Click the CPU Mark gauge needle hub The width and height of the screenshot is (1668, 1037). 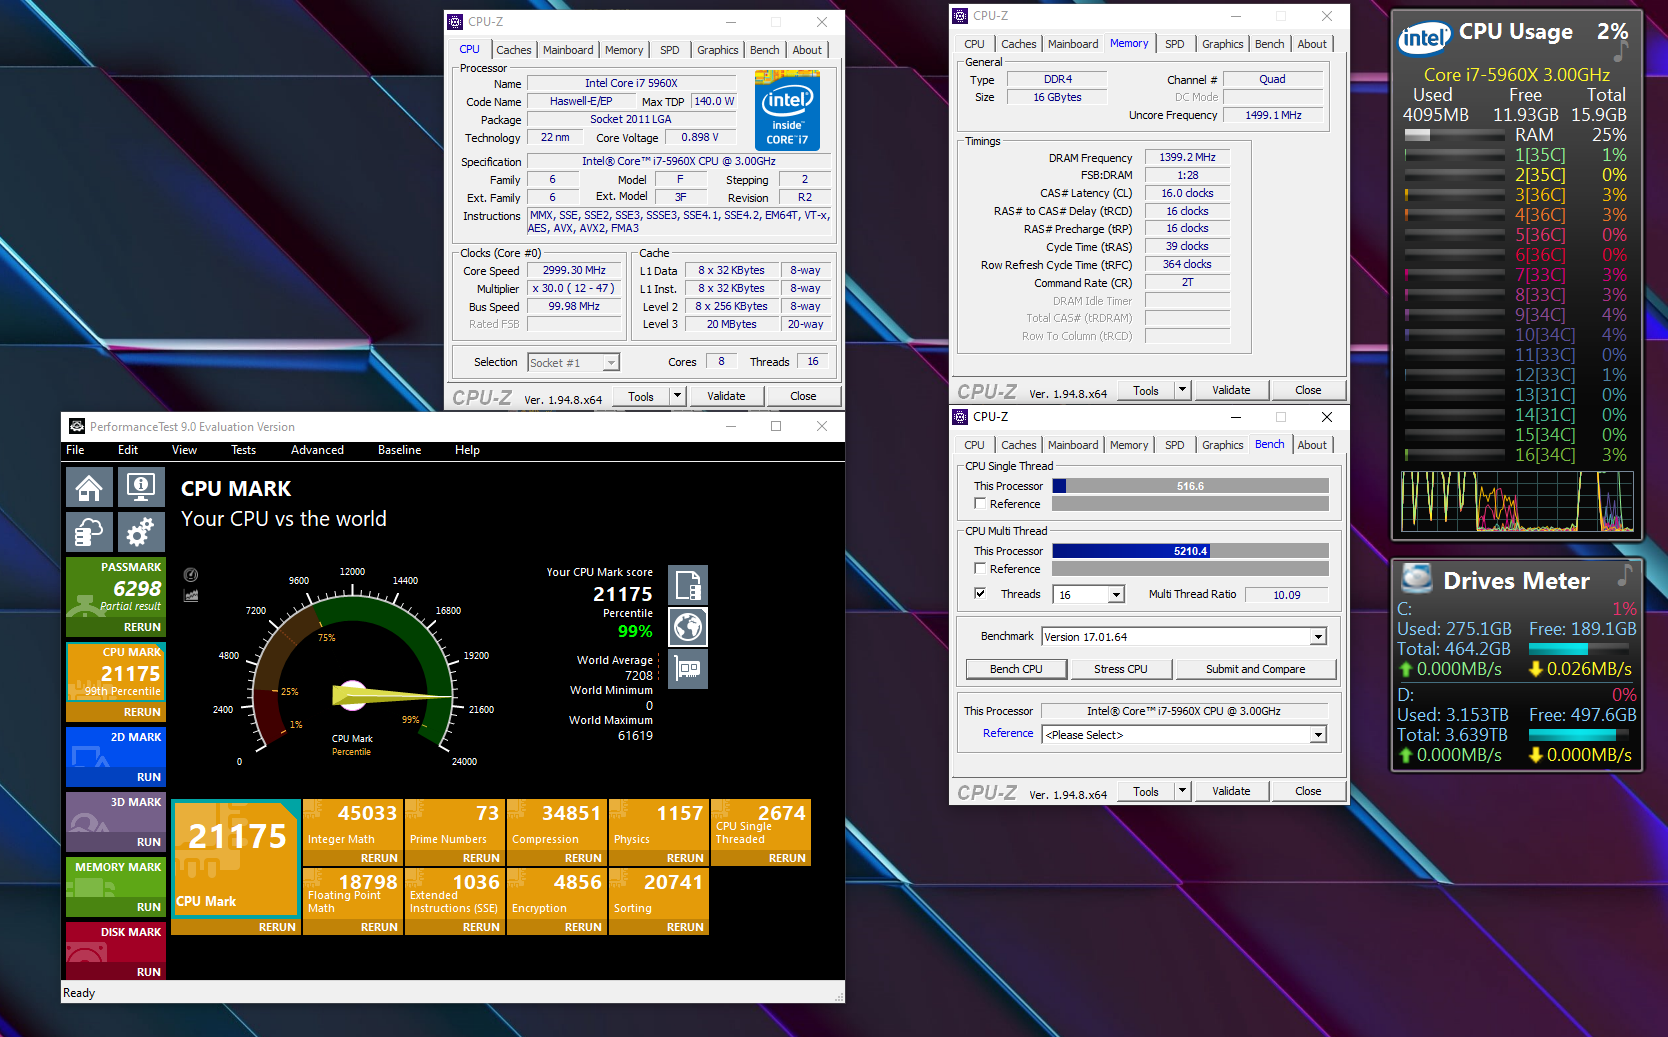(352, 695)
